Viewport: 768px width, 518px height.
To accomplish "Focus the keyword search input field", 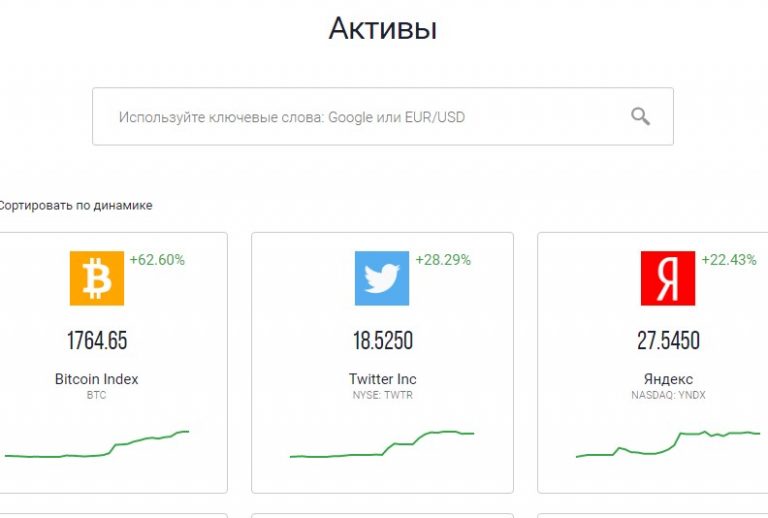I will [x=383, y=117].
